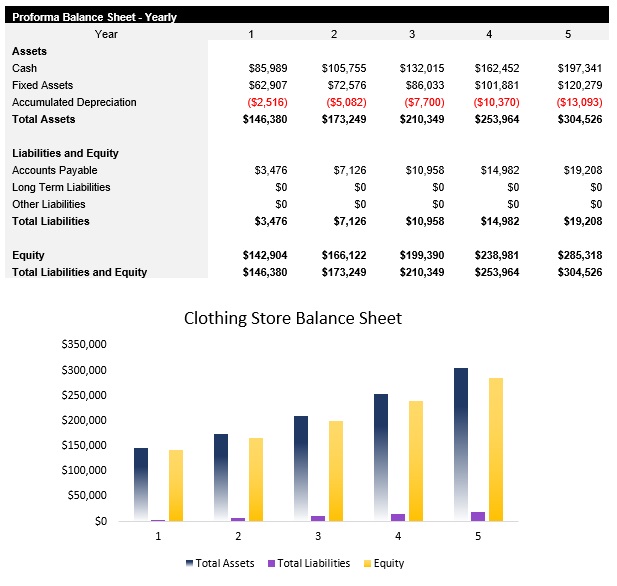The height and width of the screenshot is (586, 617).
Task: Click depreciation value ($7,700)
Action: point(424,102)
